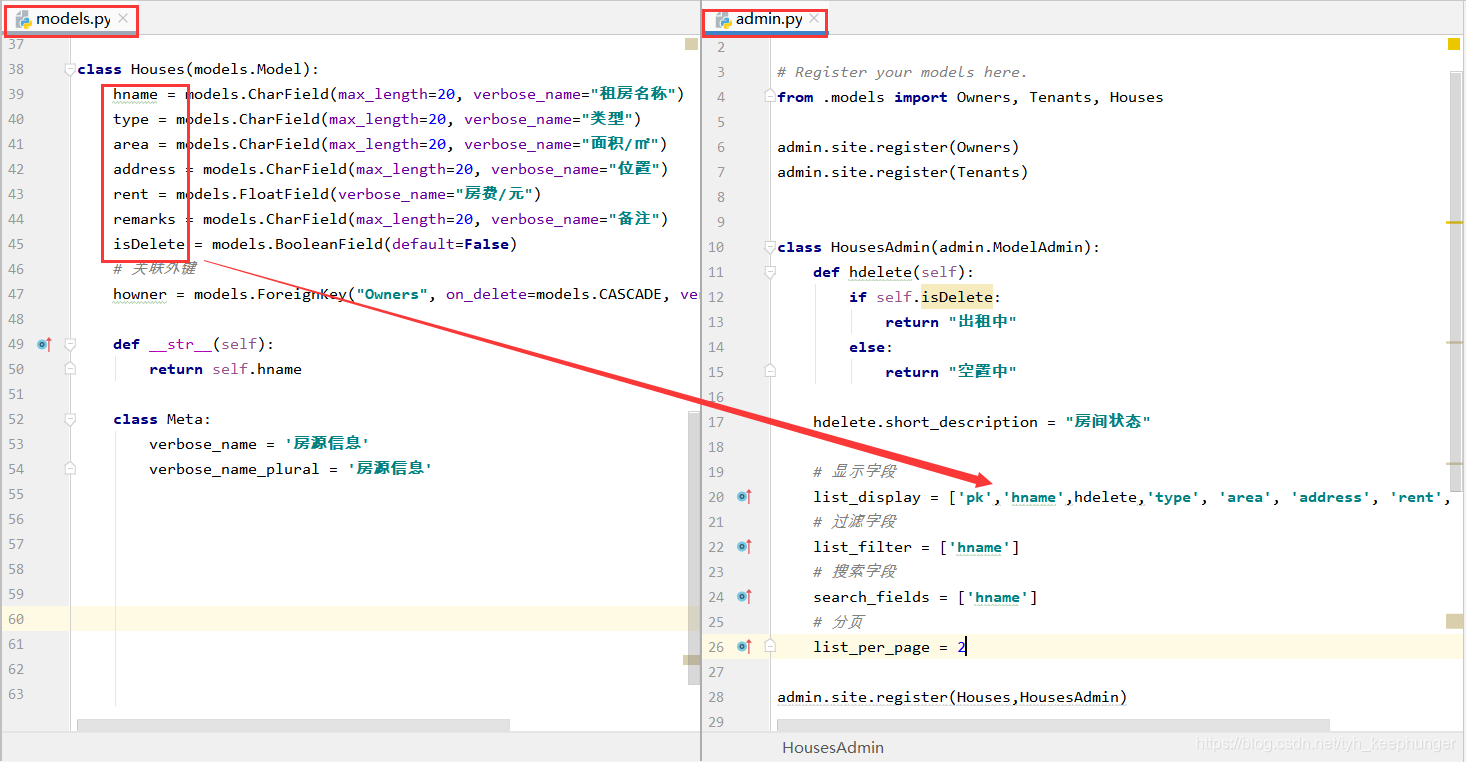Click warning stripe mark near admin.py line 8

coord(1455,222)
